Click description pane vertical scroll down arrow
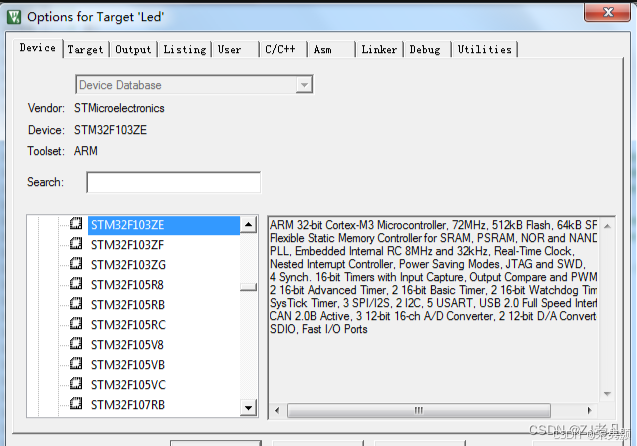Viewport: 637px width, 446px height. tap(607, 394)
